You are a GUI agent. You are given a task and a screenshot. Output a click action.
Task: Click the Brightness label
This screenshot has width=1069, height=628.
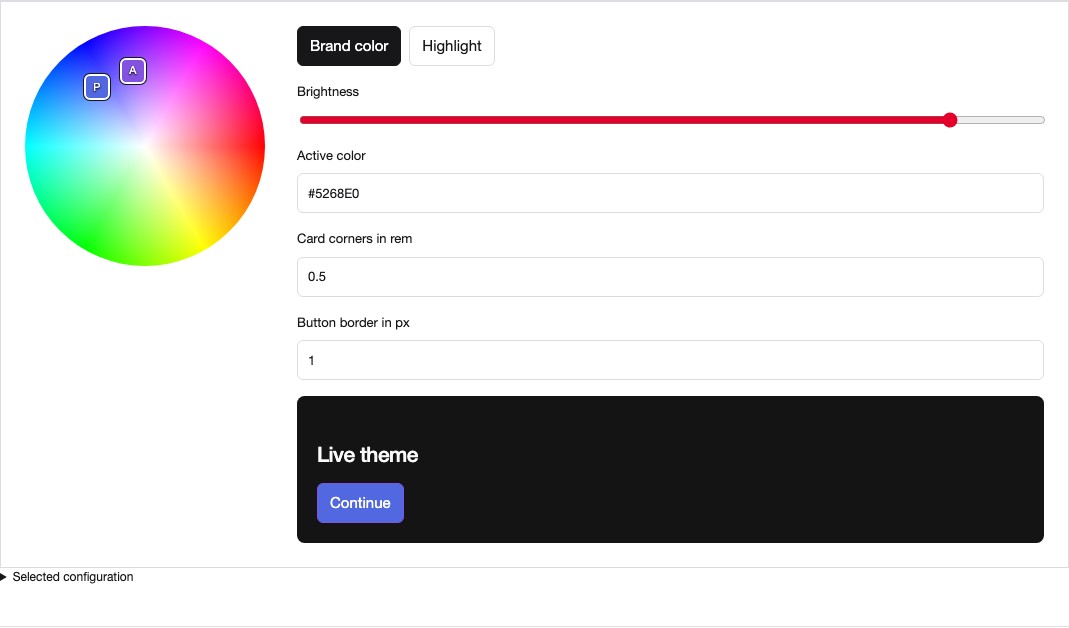click(x=328, y=91)
